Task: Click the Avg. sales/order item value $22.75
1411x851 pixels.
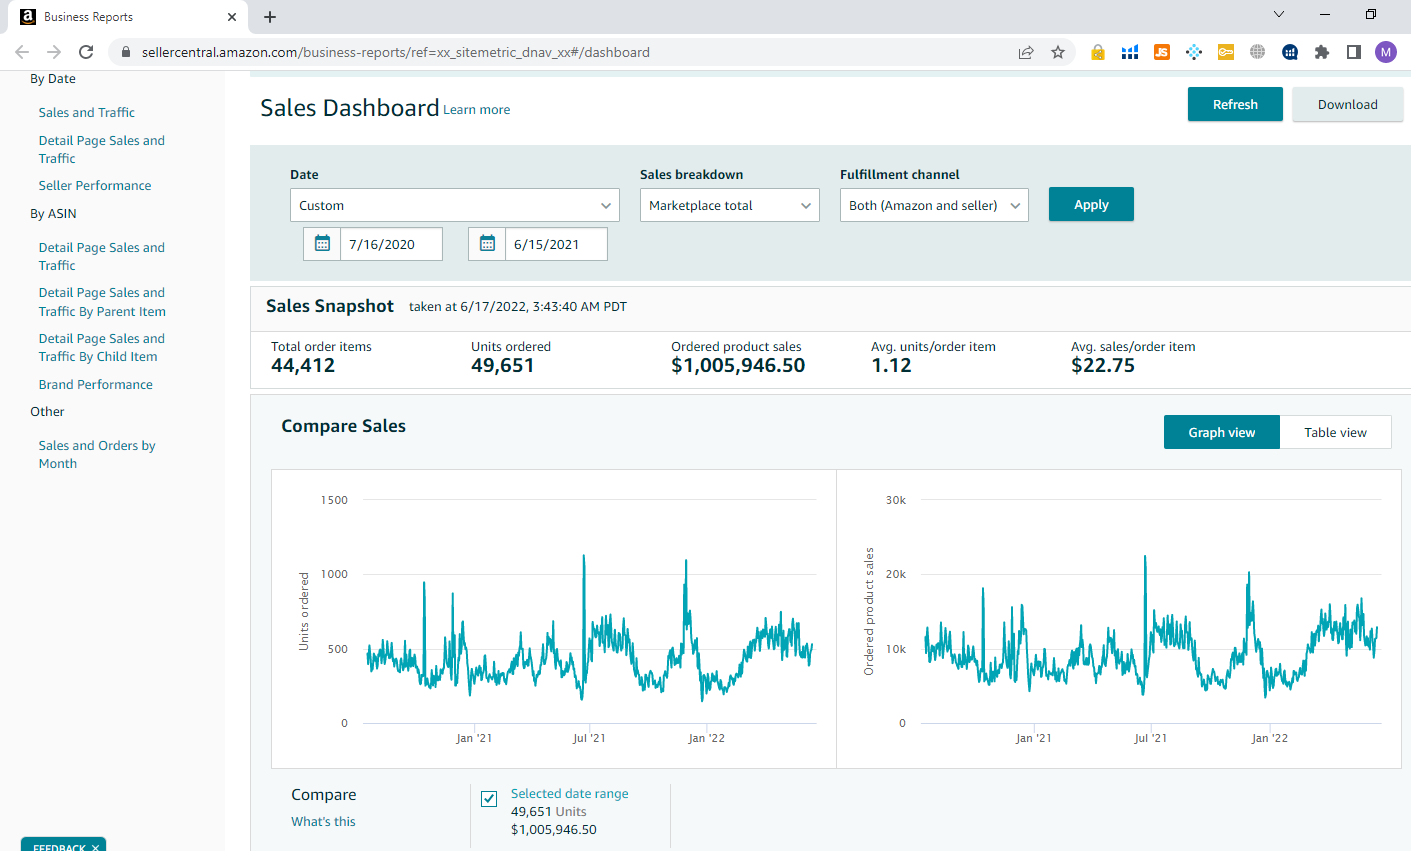Action: 1103,366
